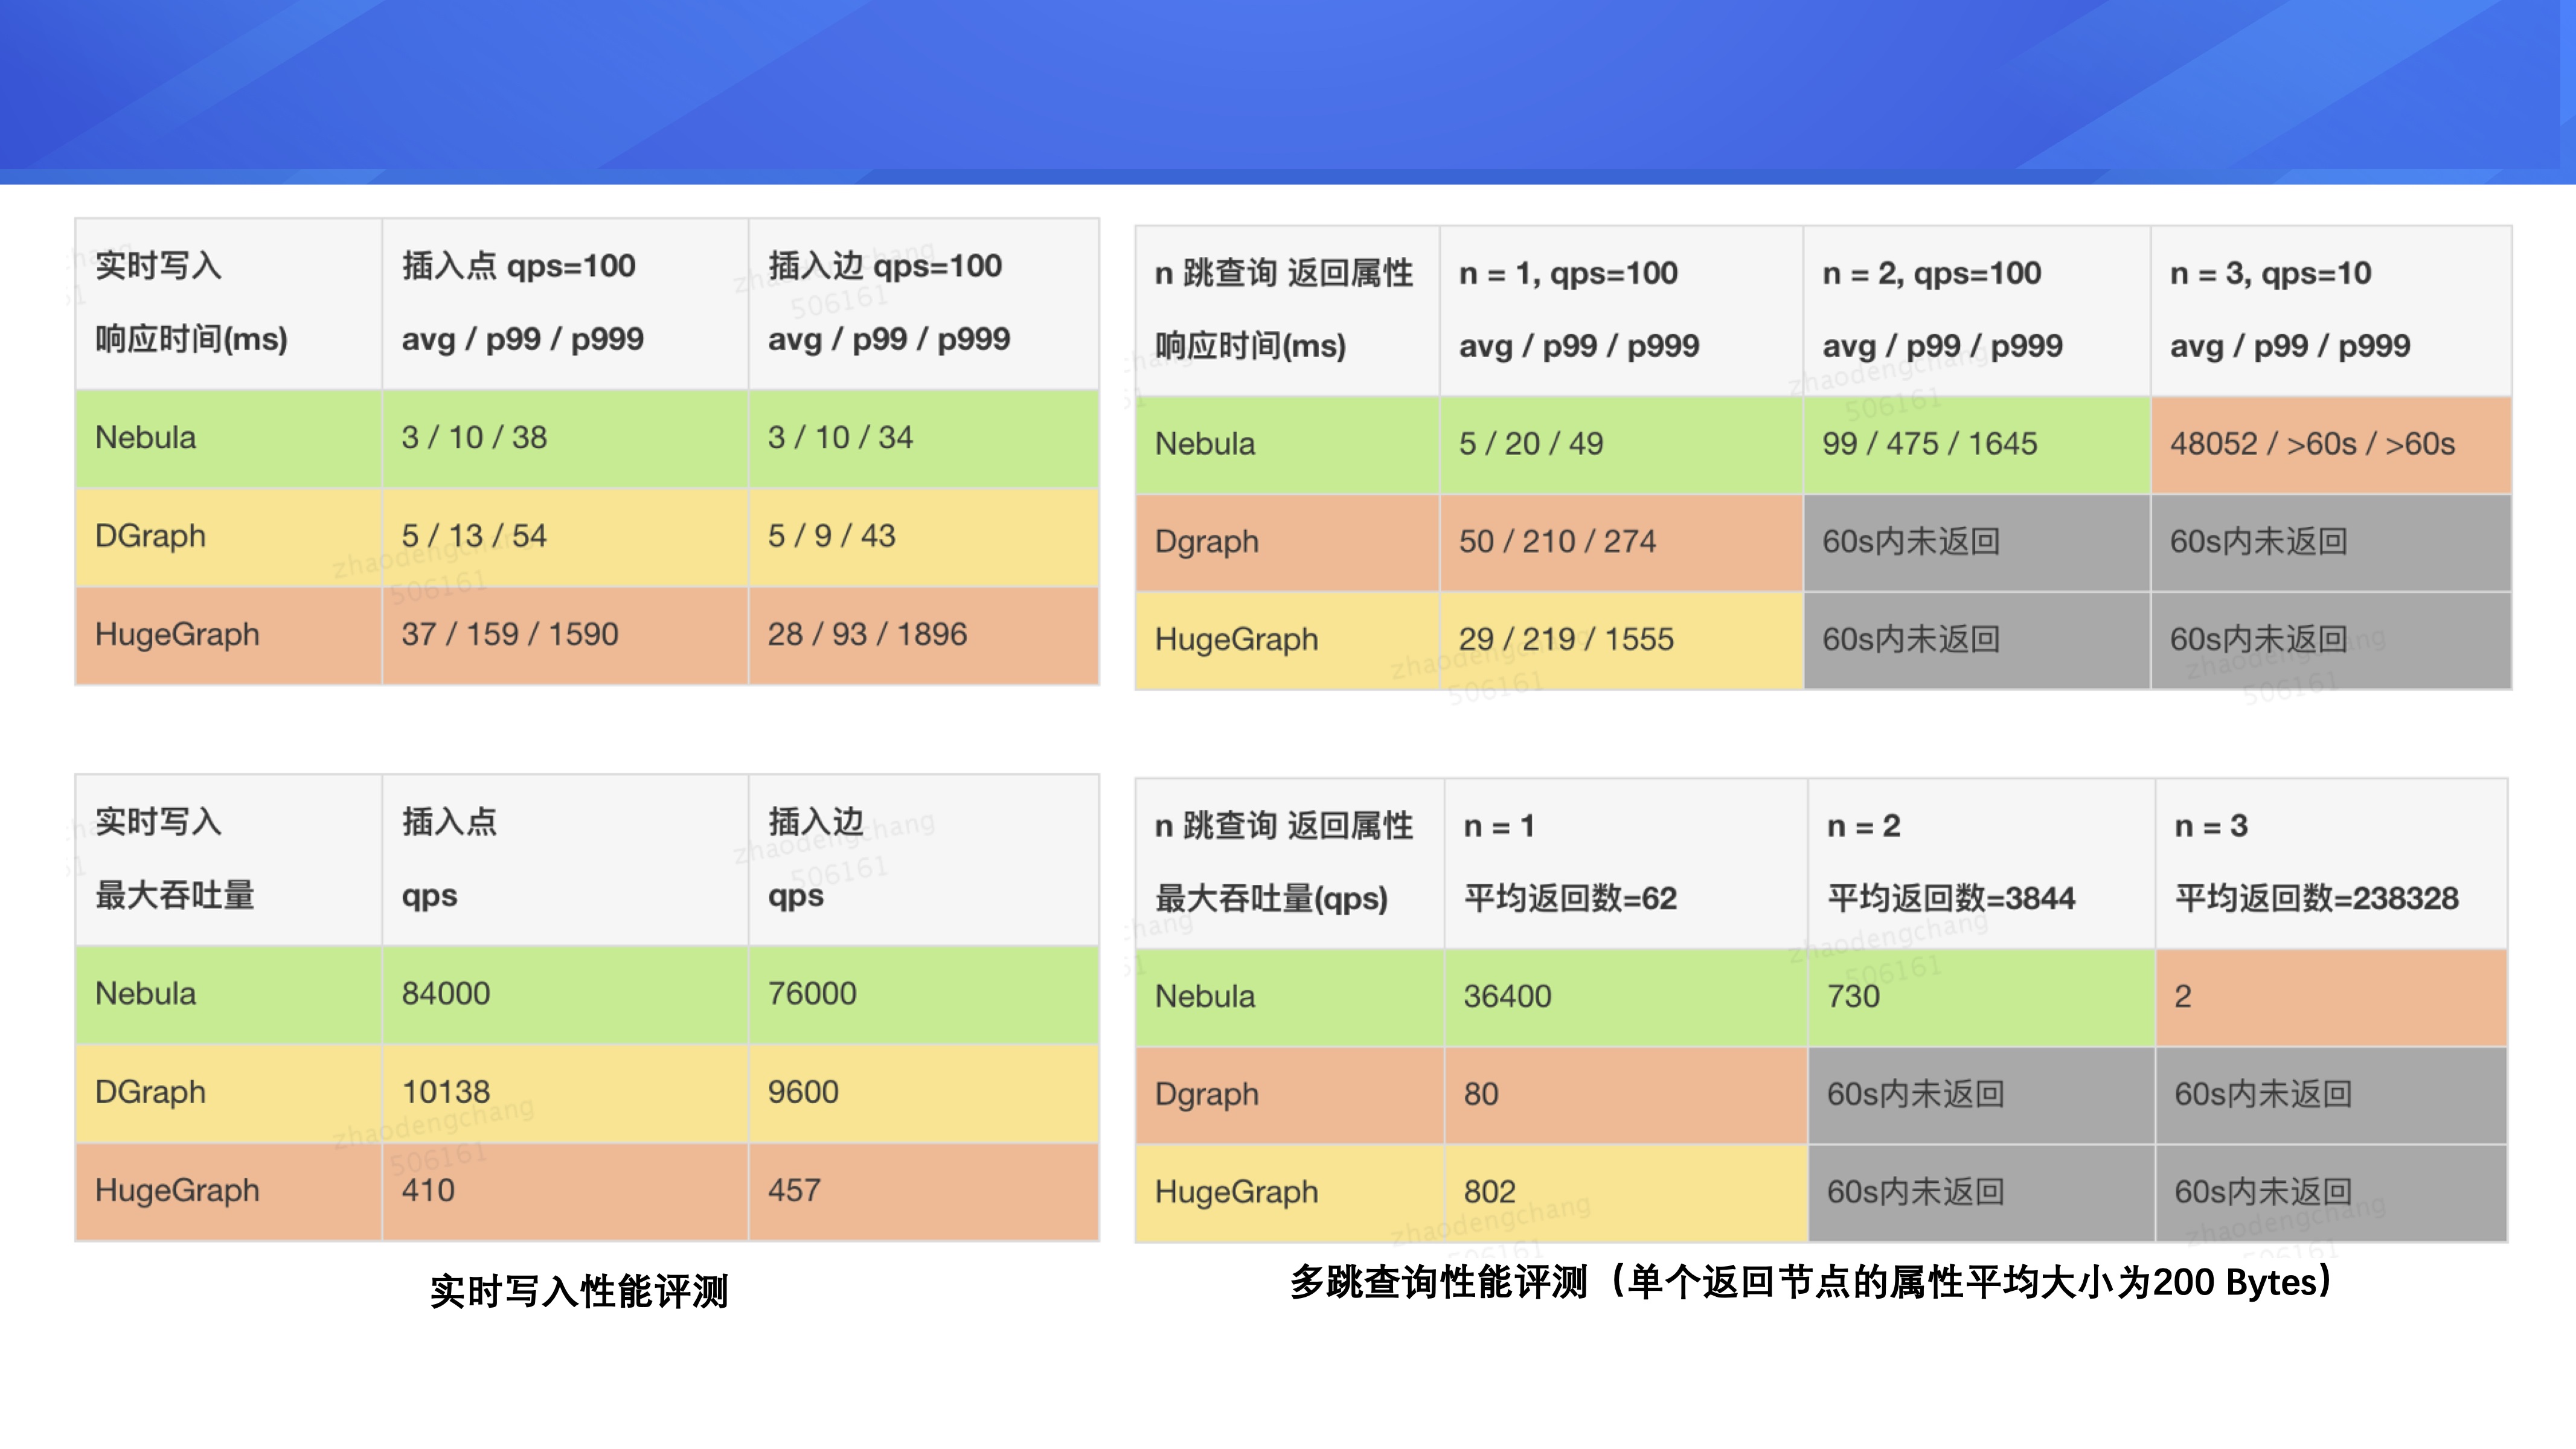Image resolution: width=2576 pixels, height=1449 pixels.
Task: Click the HugeGraph value '29 / 219 / 1555'
Action: pos(1566,639)
